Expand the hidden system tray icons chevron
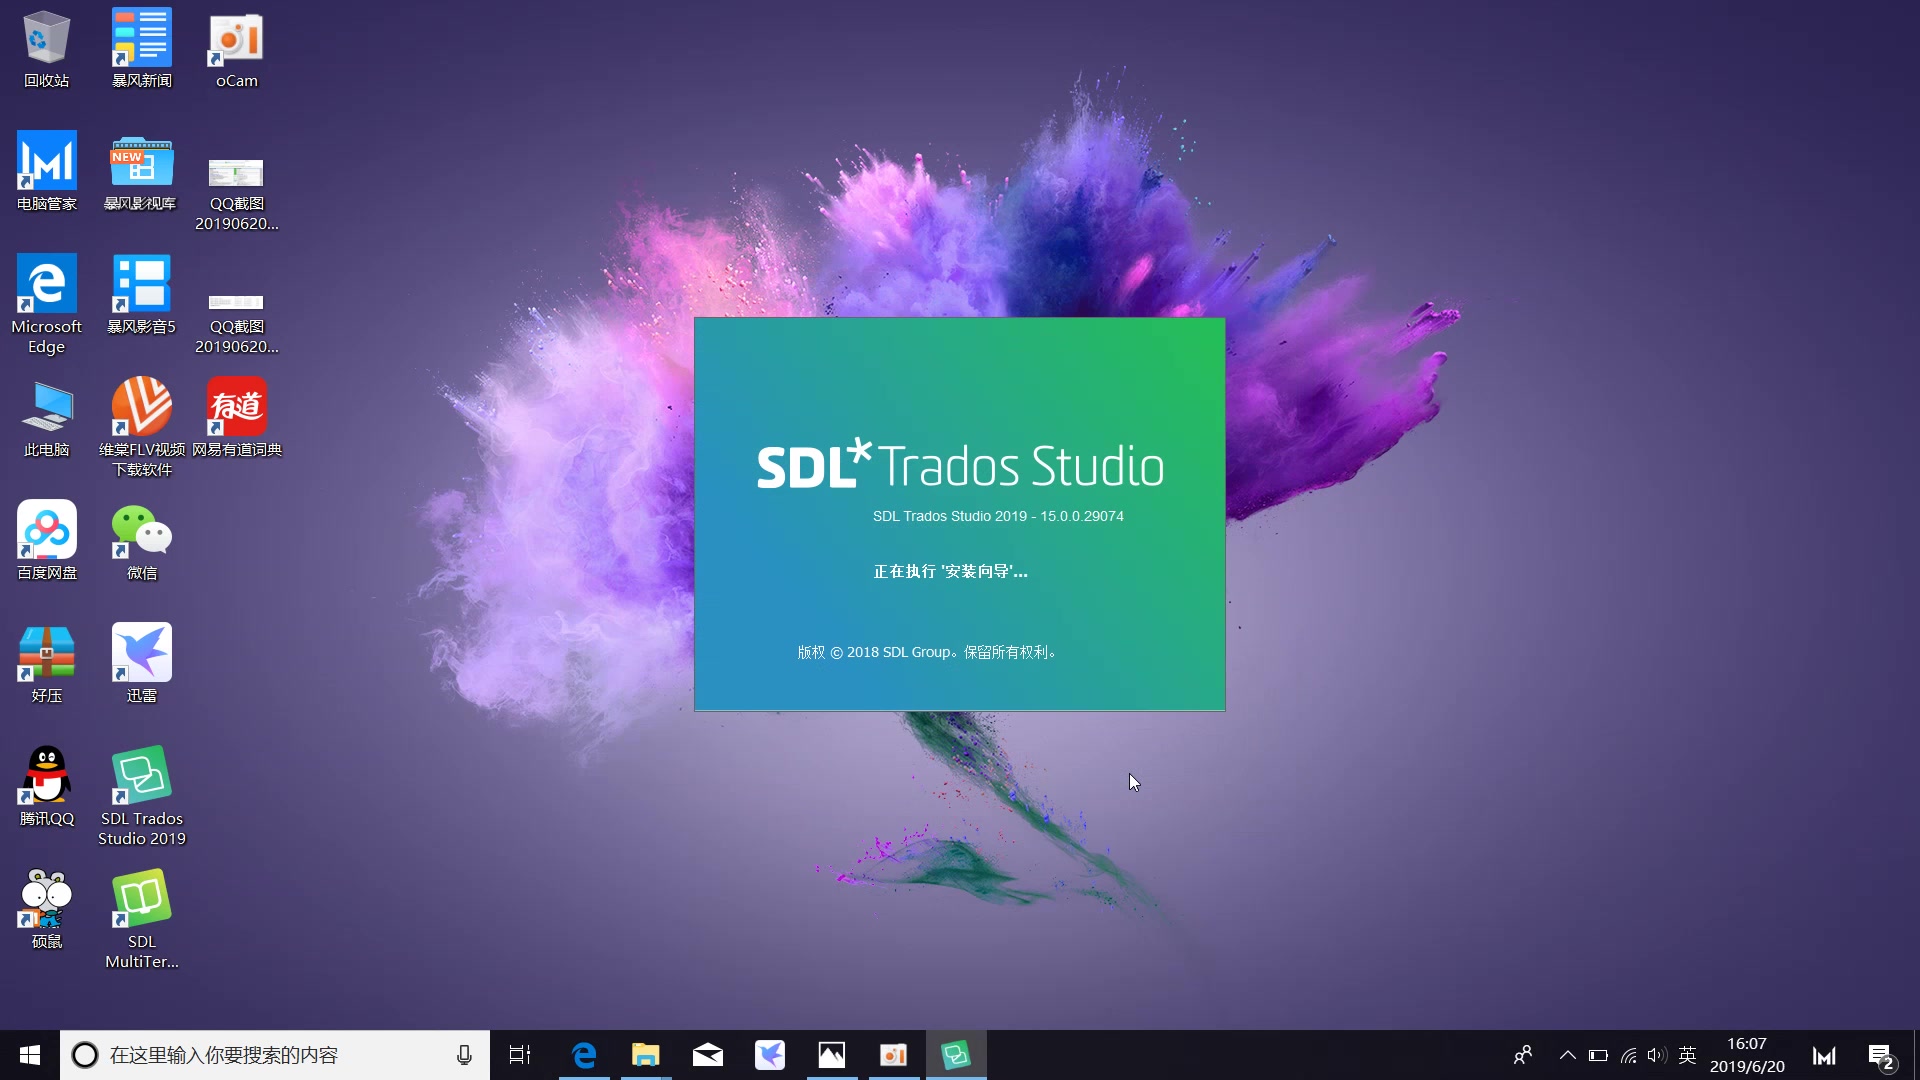Viewport: 1920px width, 1080px height. [1568, 1055]
